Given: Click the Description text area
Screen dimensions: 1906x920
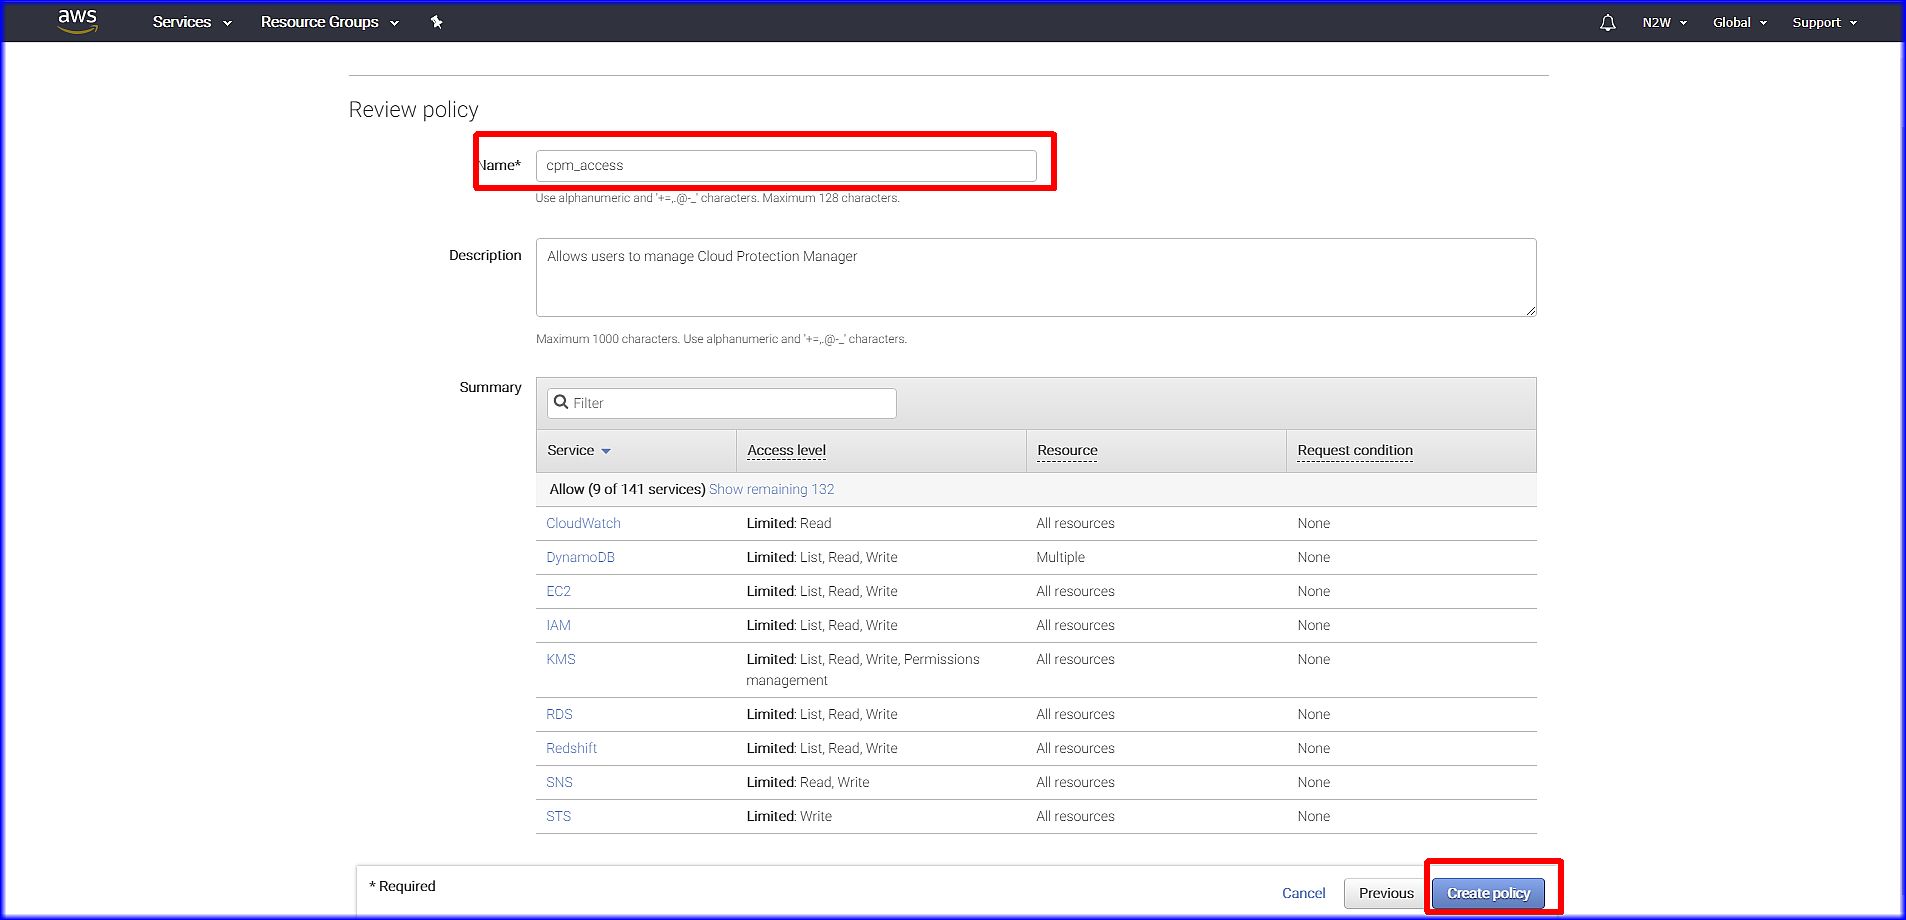Looking at the screenshot, I should tap(1036, 277).
